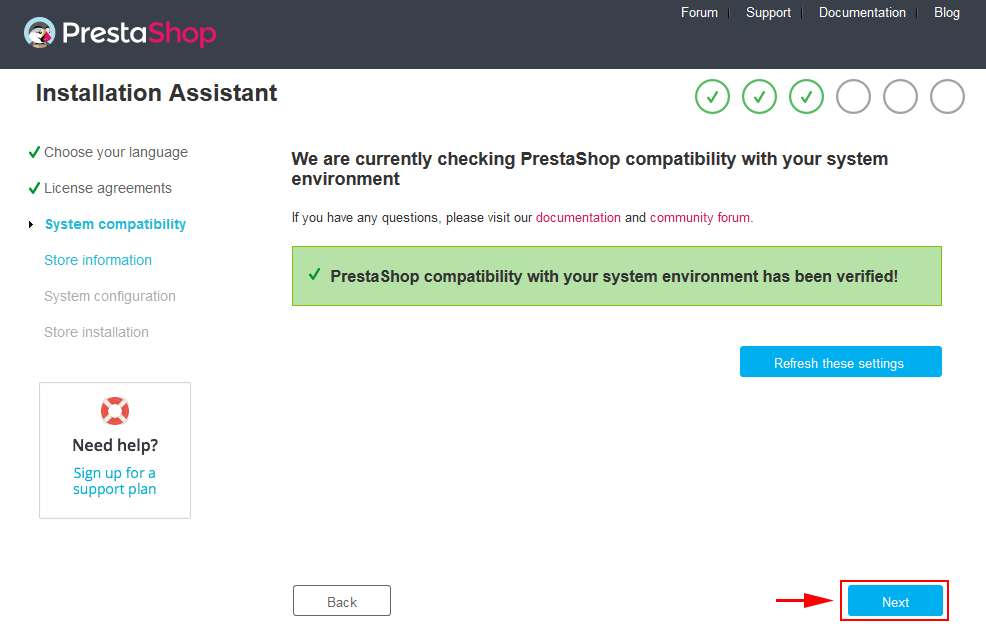Click the fifth empty step circle
Viewport: 986px width, 640px height.
900,97
